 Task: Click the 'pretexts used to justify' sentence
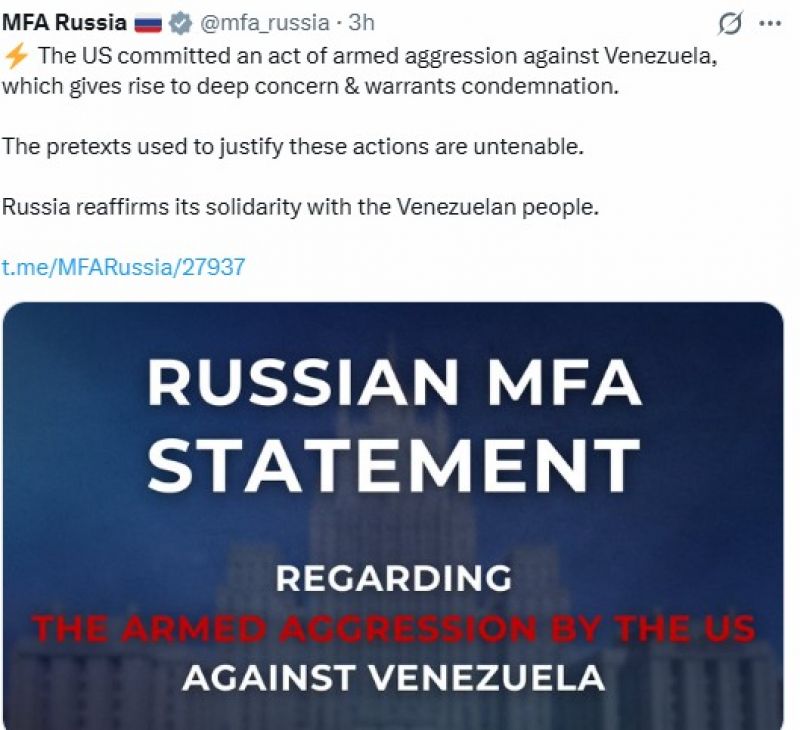pos(291,146)
